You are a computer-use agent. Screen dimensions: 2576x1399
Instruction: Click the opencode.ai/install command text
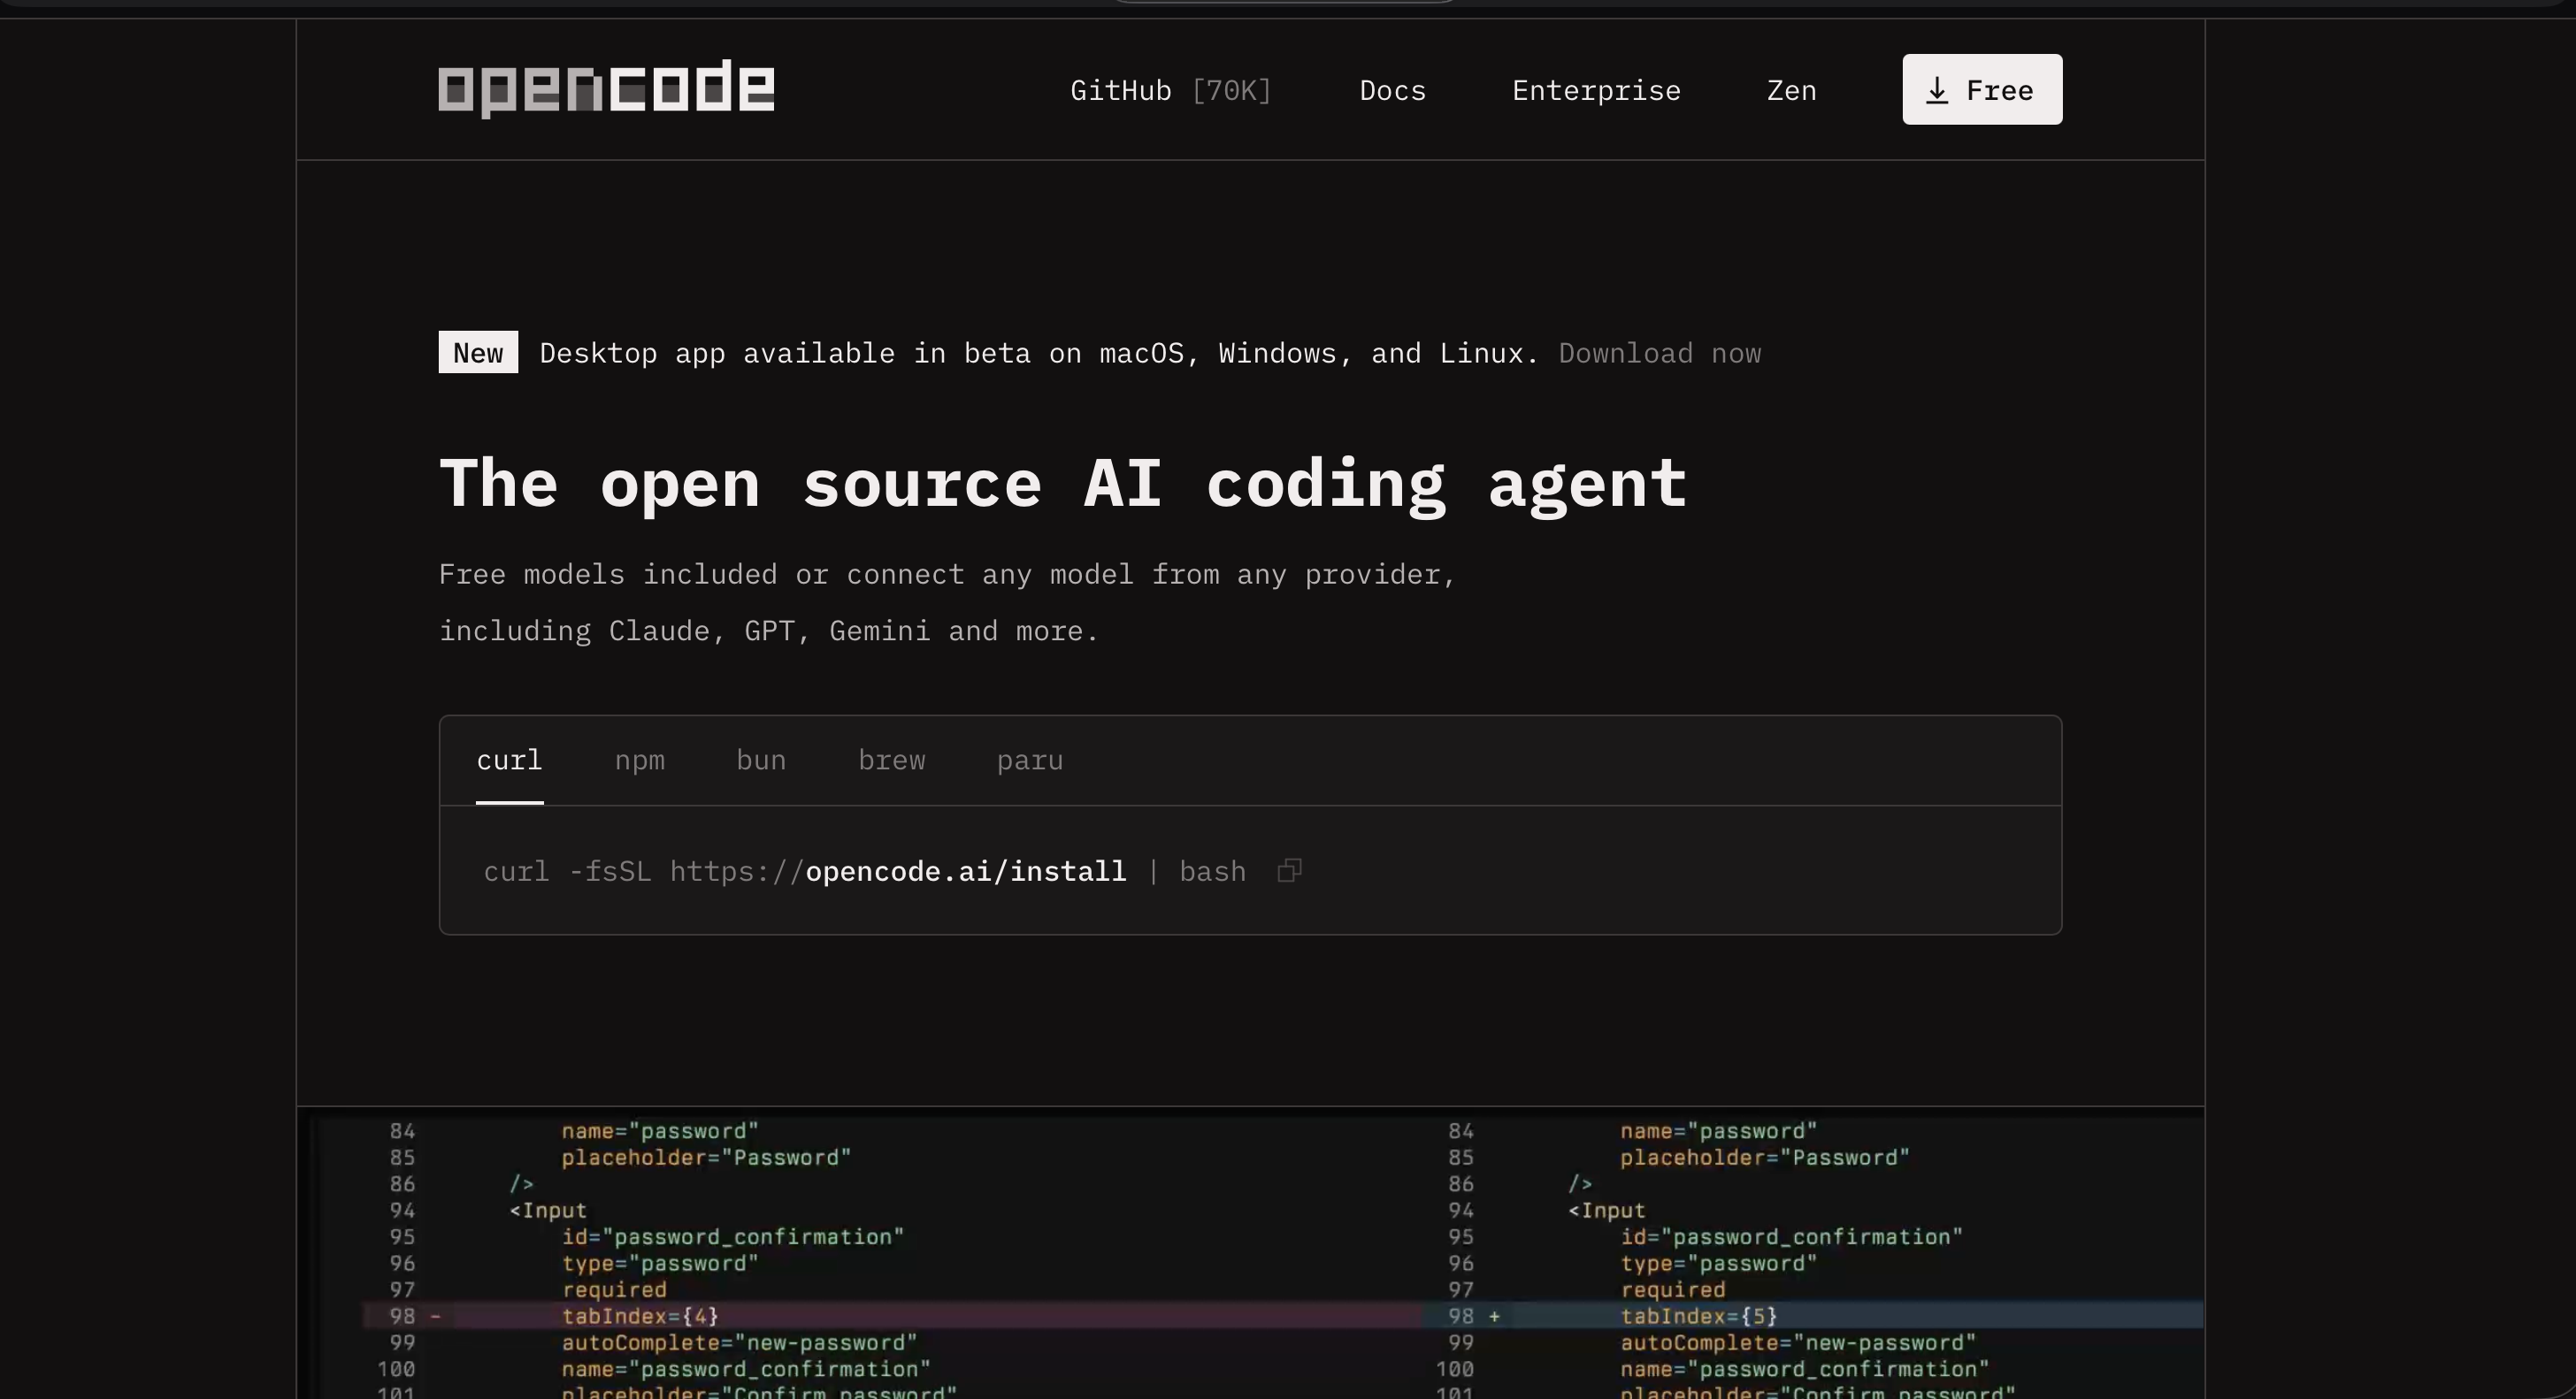(965, 871)
